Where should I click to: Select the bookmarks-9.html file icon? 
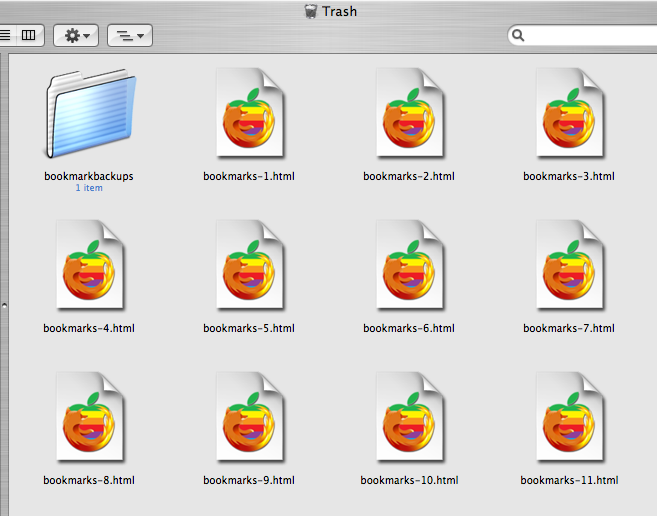250,417
